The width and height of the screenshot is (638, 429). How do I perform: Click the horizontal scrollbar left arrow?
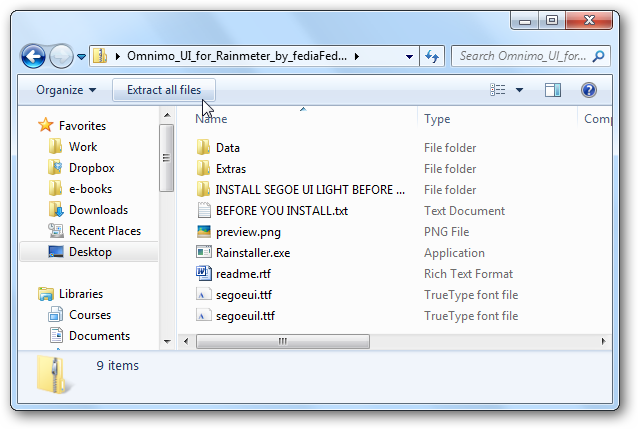click(186, 341)
